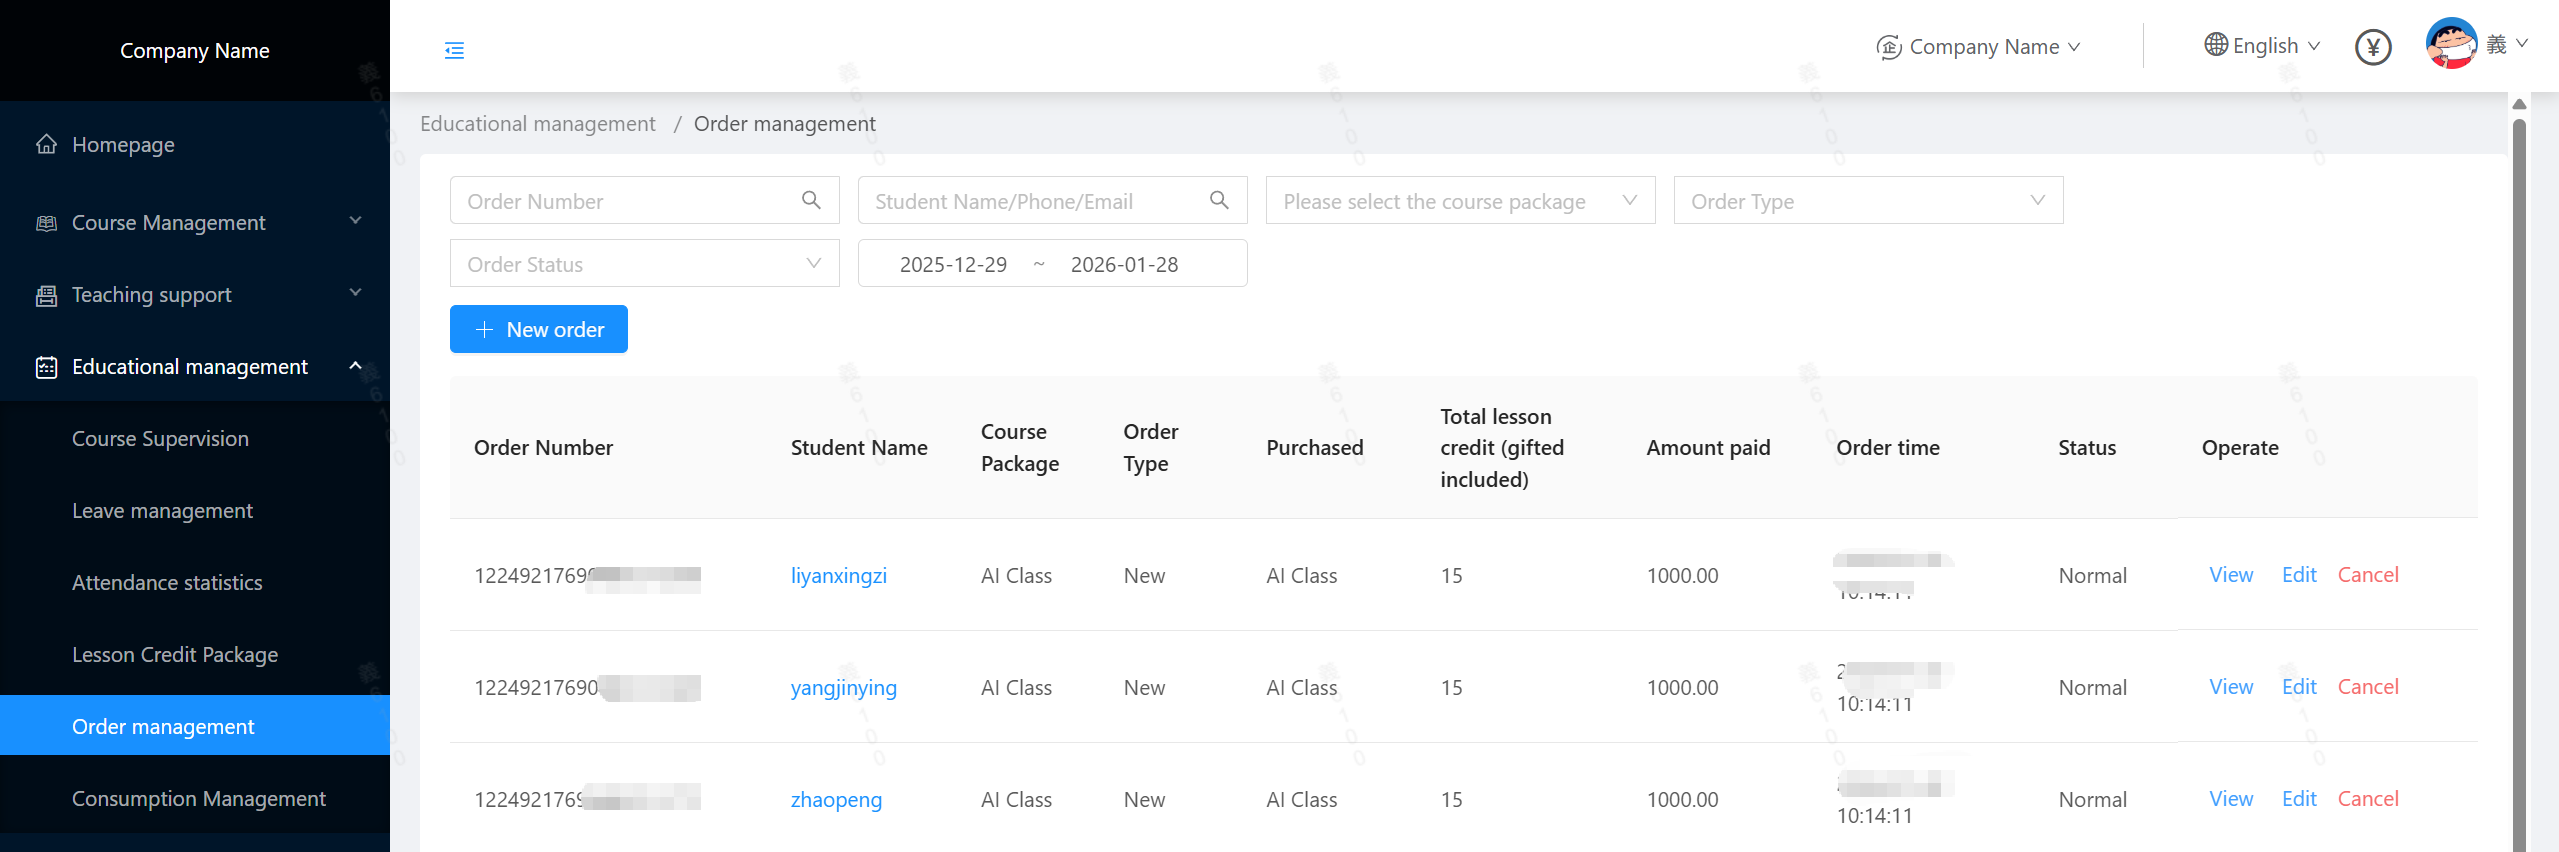Click the Homepage house icon
2559x852 pixels.
click(46, 145)
